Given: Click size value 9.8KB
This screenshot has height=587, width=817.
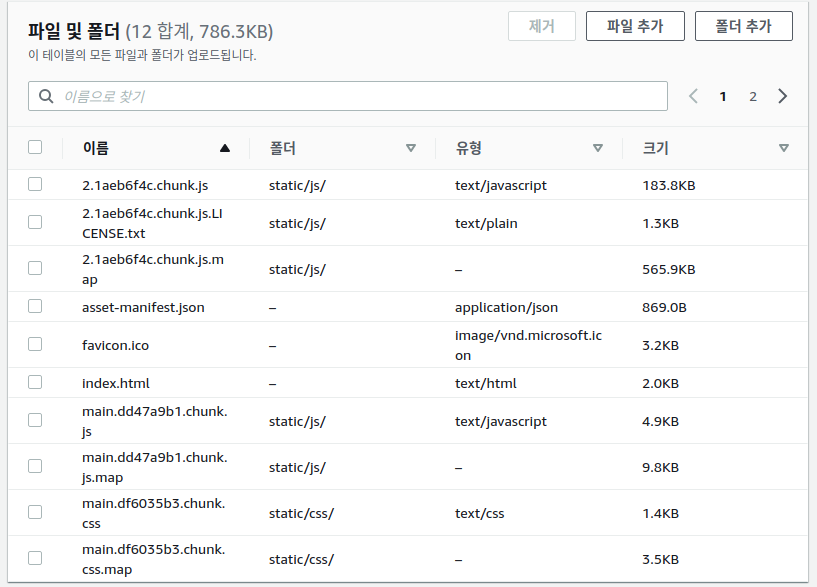Looking at the screenshot, I should click(660, 467).
